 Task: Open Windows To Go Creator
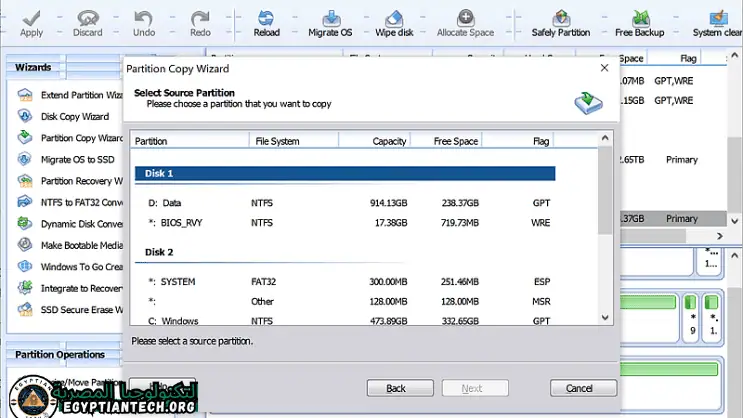pos(70,267)
